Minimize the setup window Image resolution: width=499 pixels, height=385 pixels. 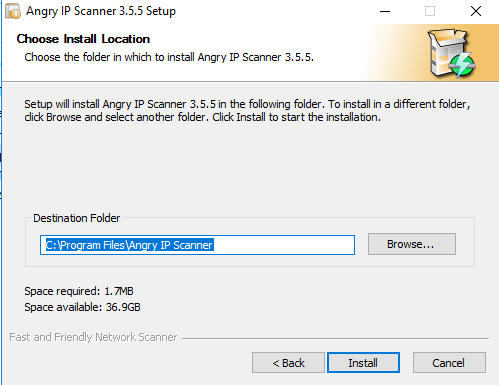(385, 11)
